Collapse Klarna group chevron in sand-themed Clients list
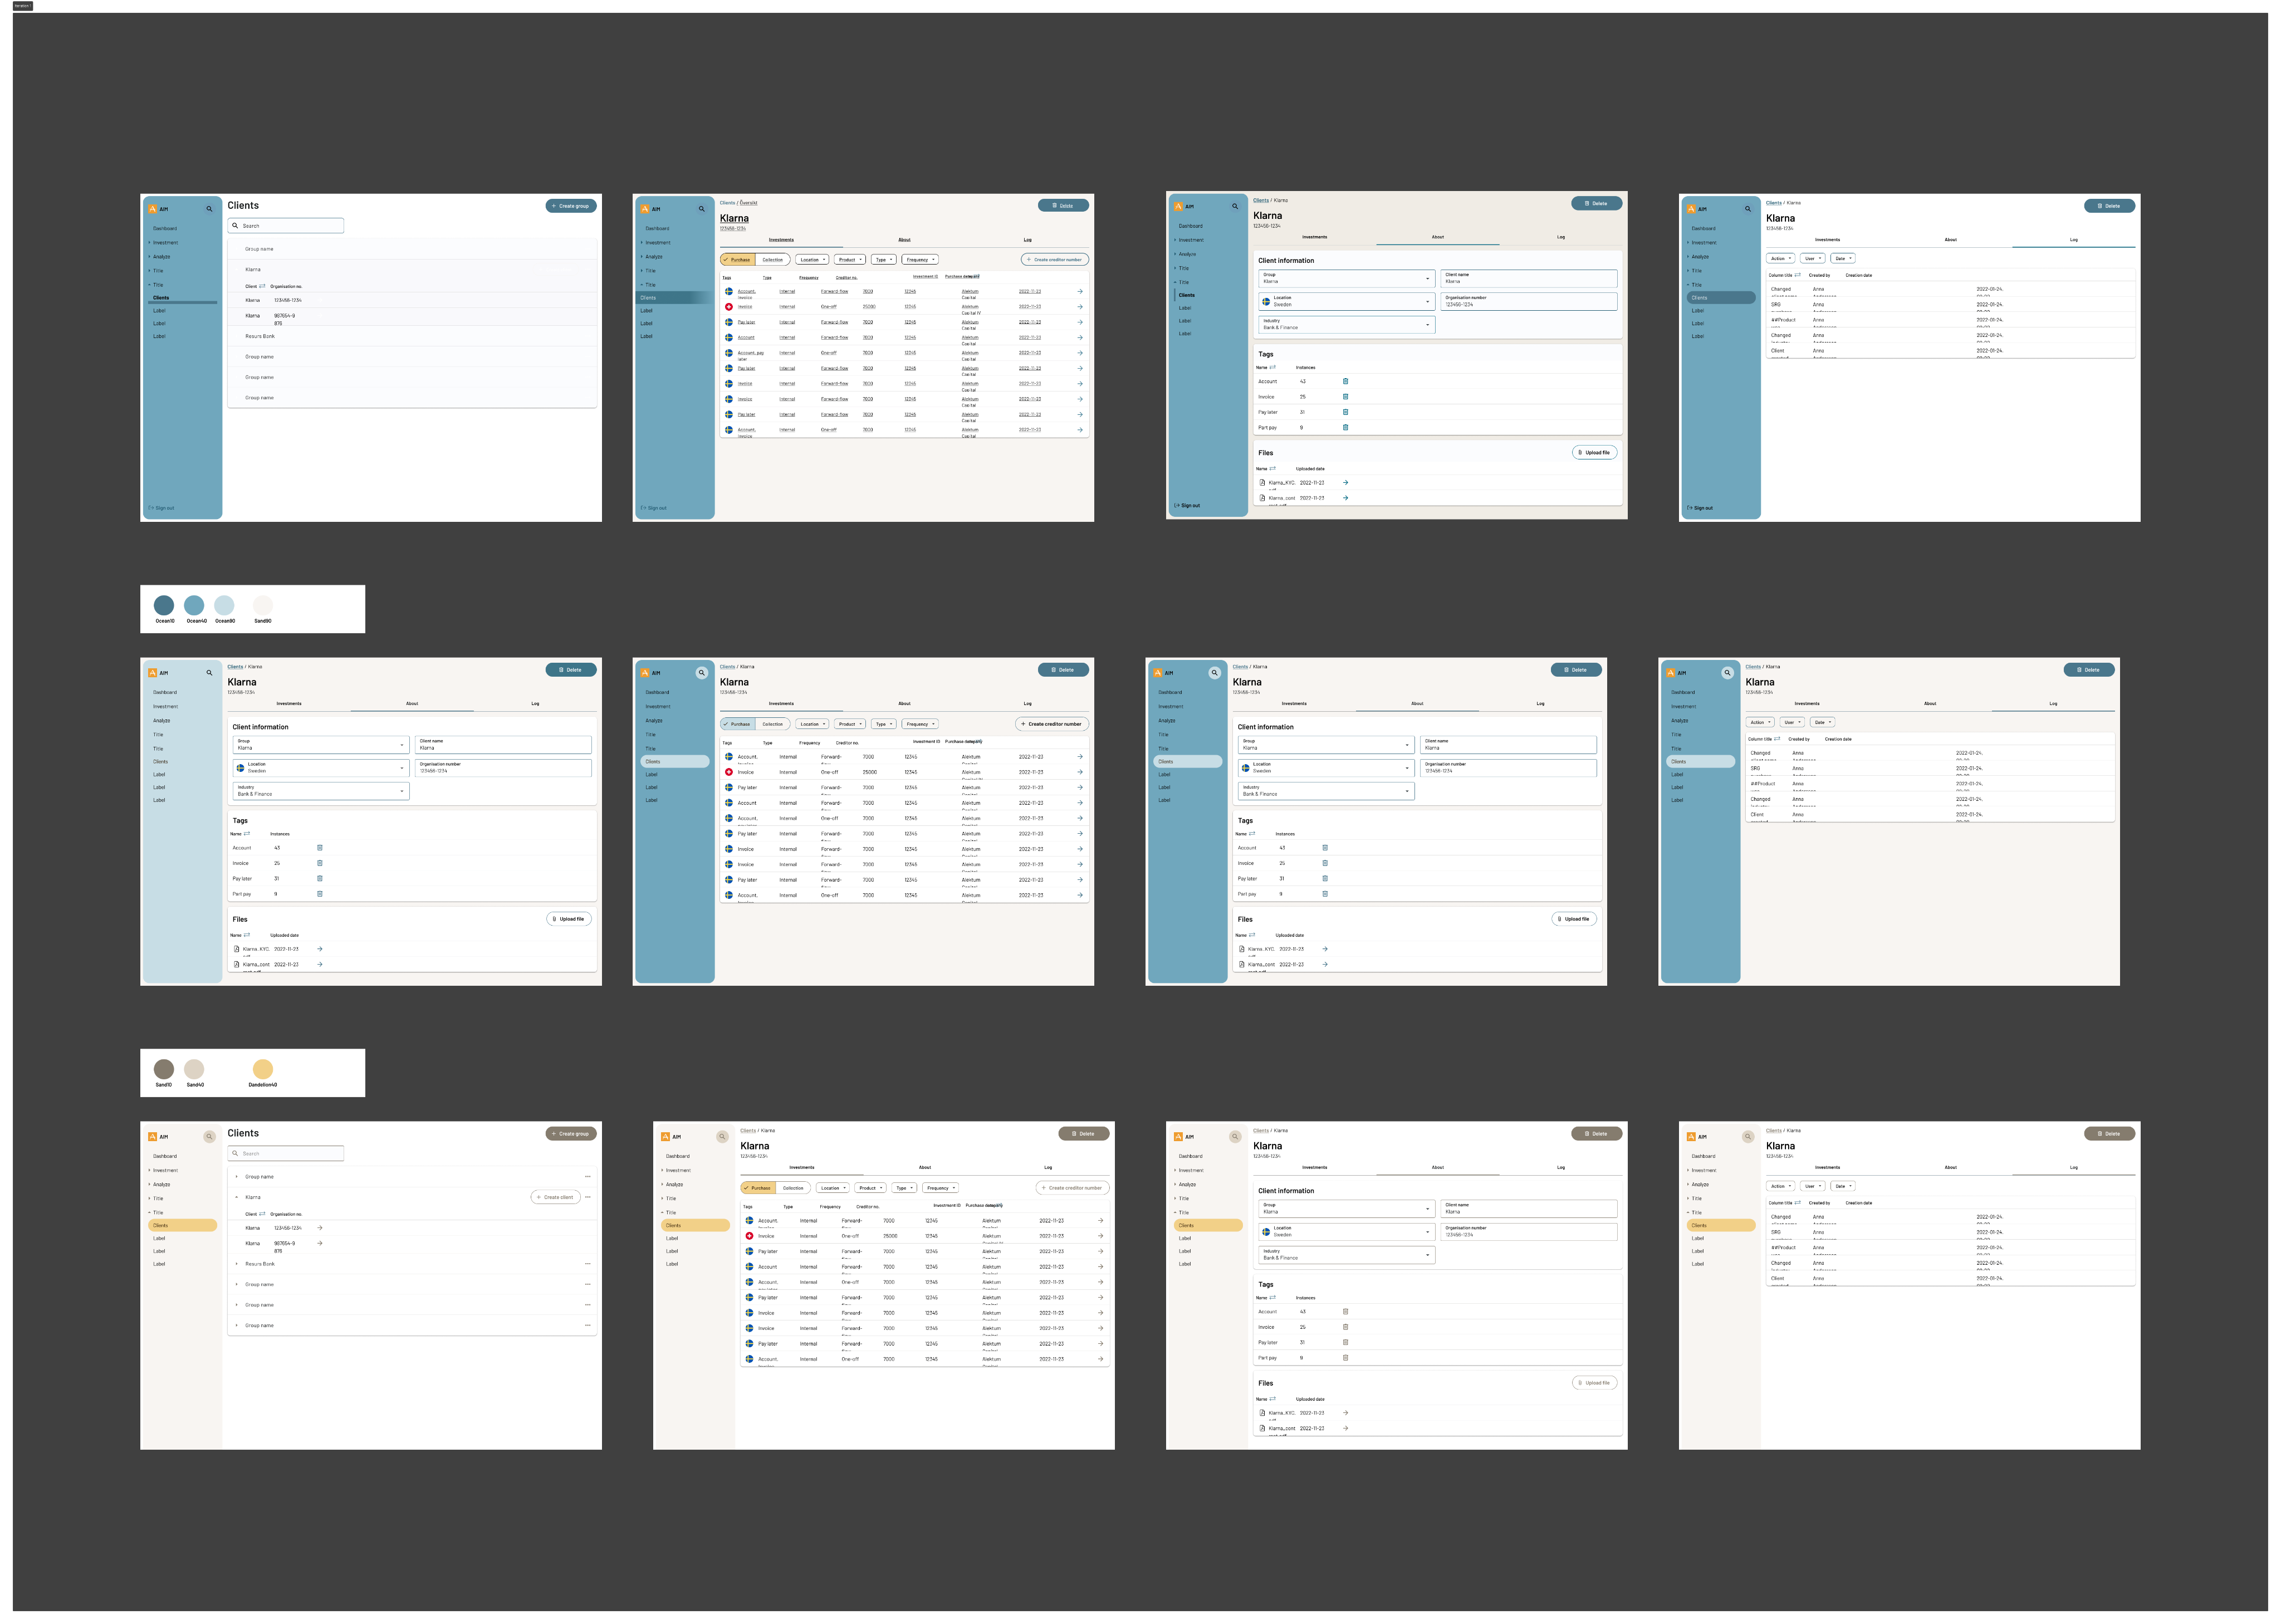2281x1624 pixels. (237, 1197)
